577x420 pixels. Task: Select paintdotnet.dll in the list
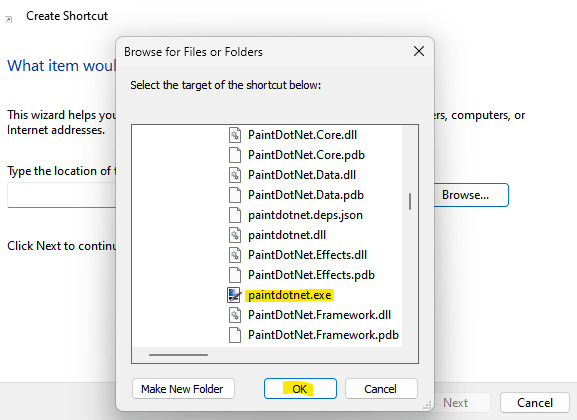point(287,234)
